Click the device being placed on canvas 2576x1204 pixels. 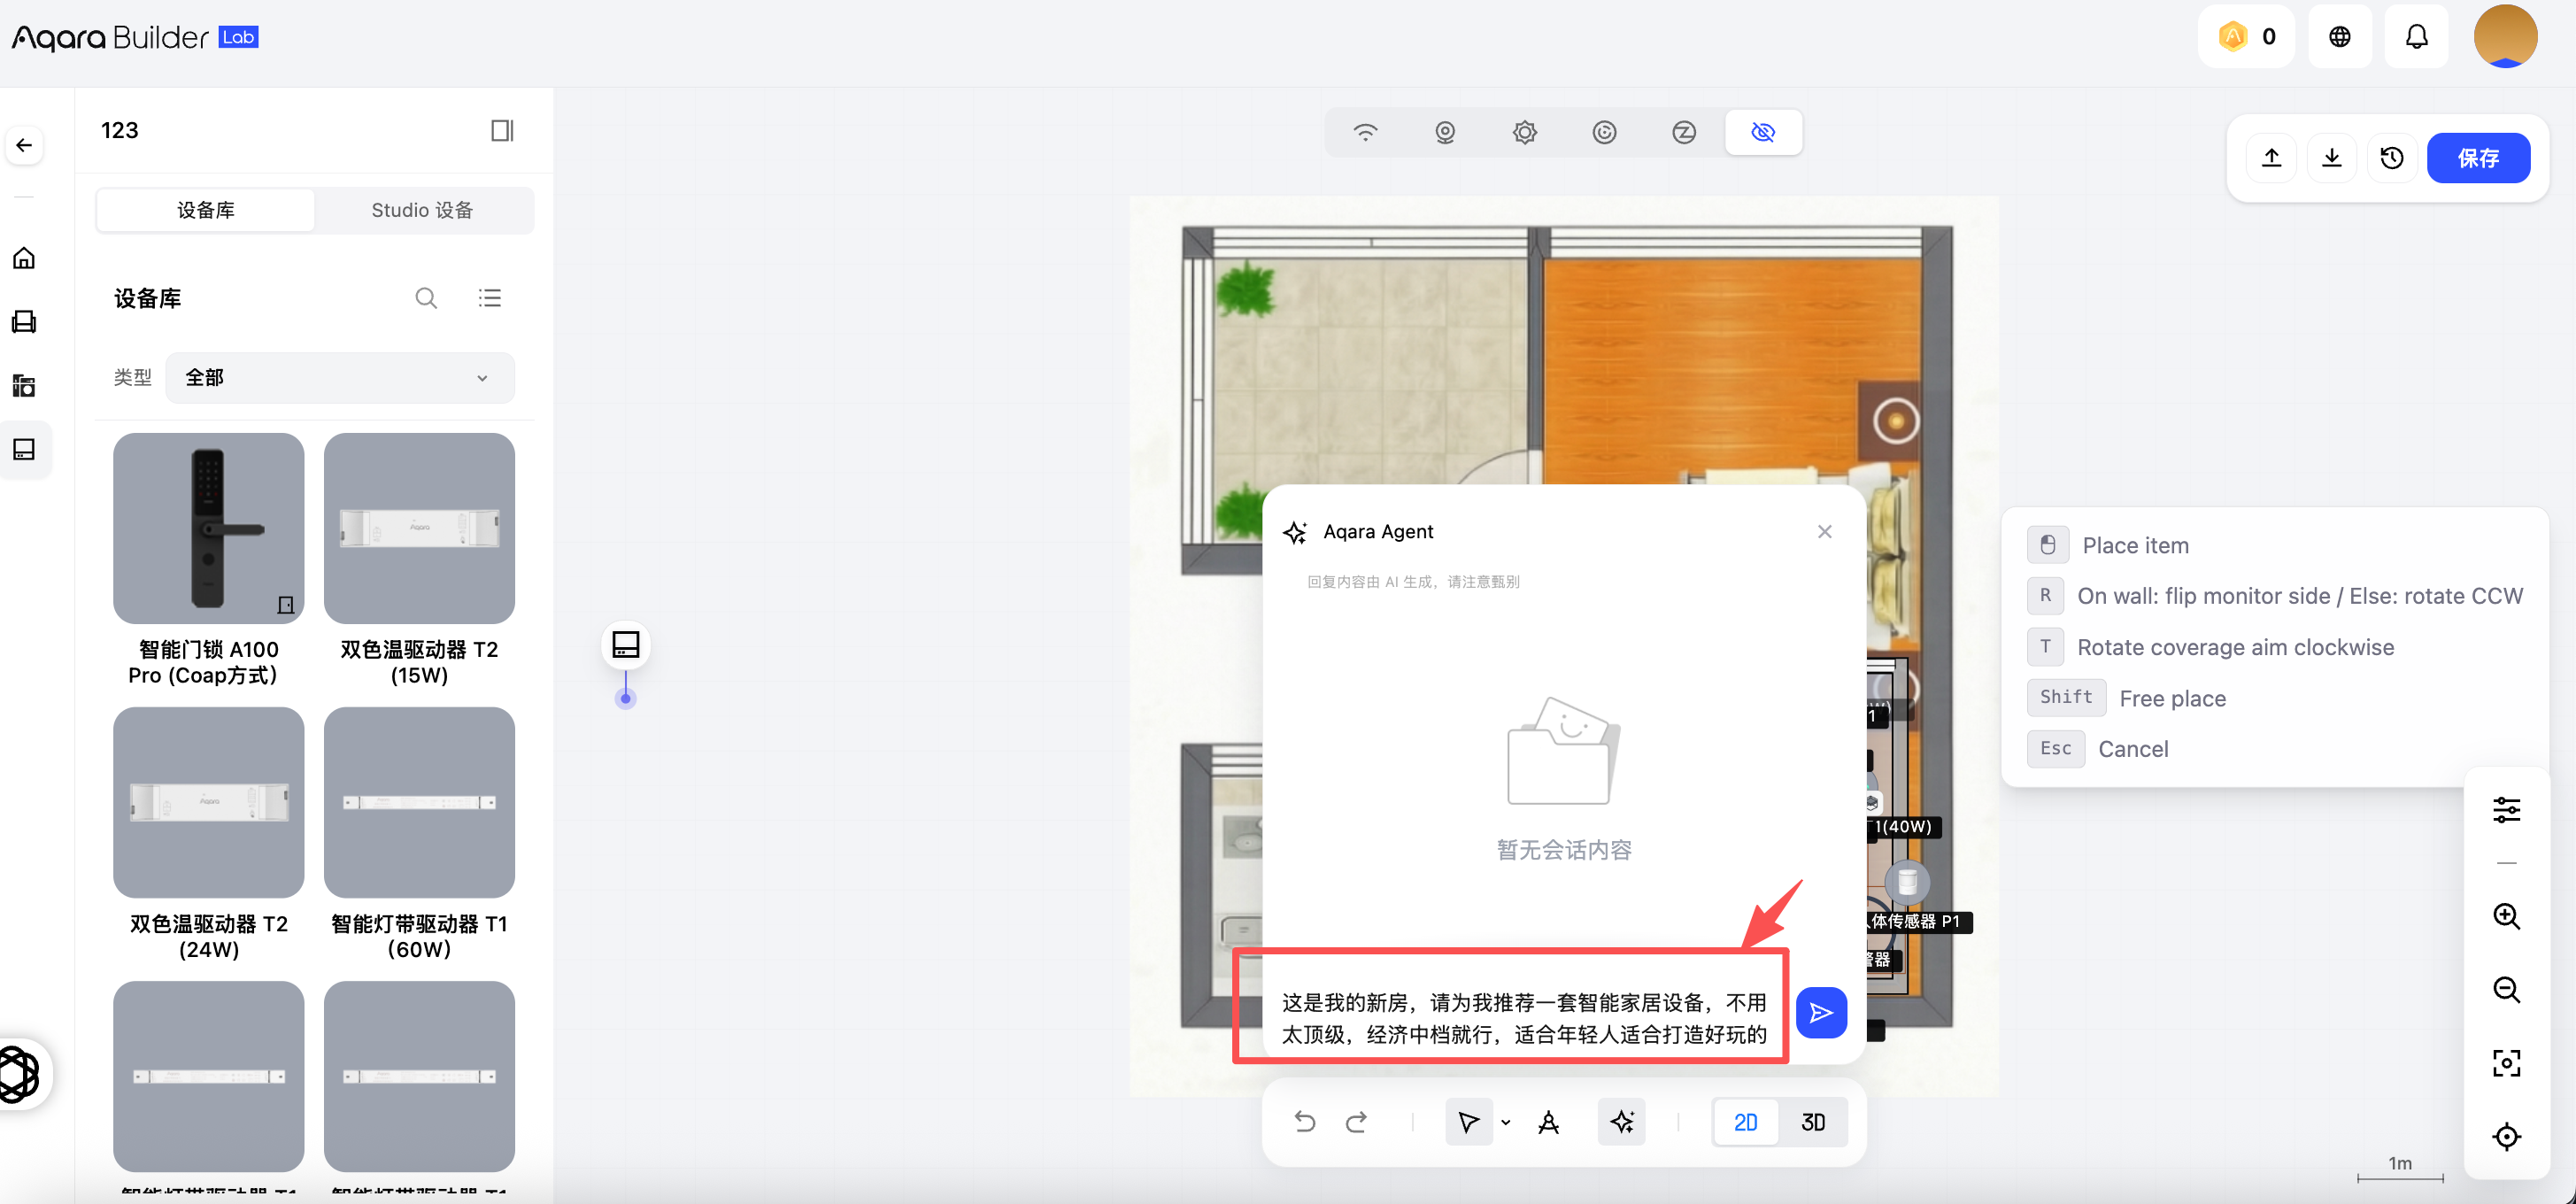[x=626, y=645]
